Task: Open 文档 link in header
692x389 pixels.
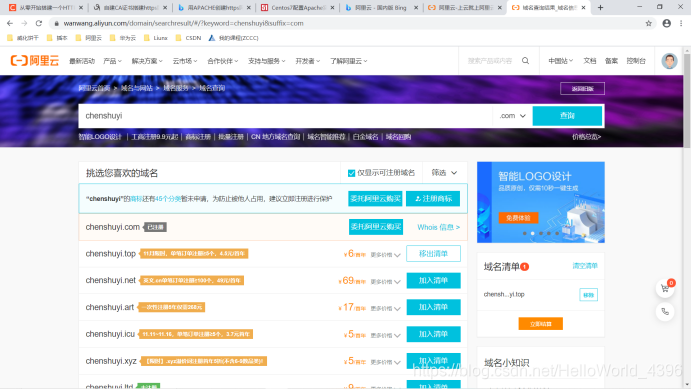Action: [590, 61]
